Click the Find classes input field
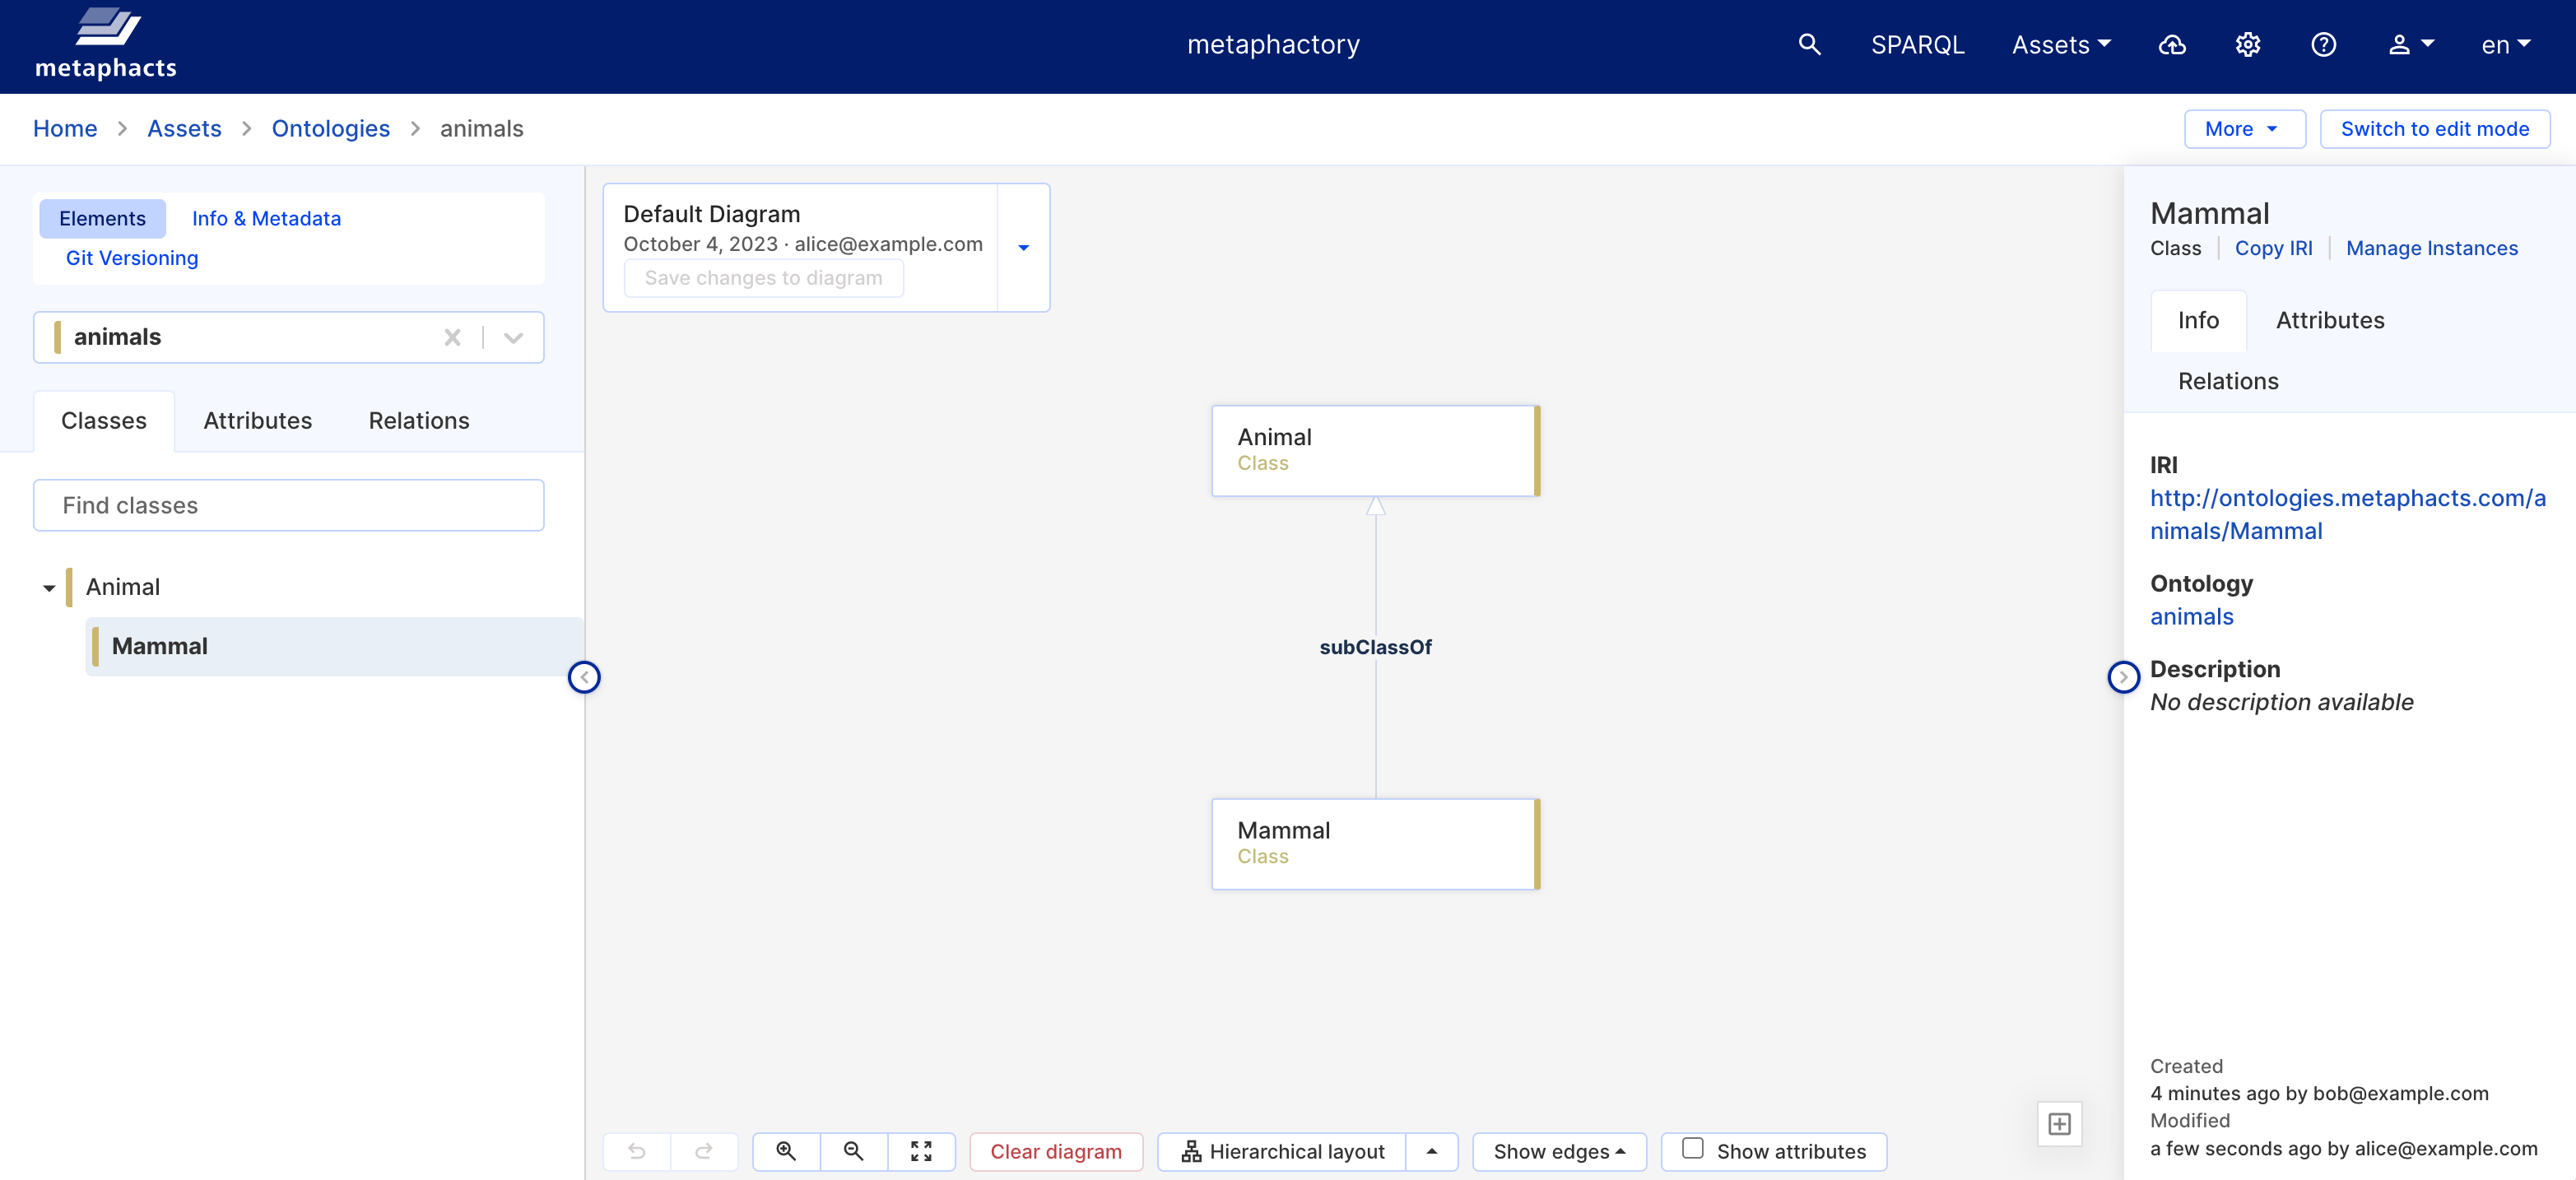Viewport: 2576px width, 1180px height. click(288, 505)
